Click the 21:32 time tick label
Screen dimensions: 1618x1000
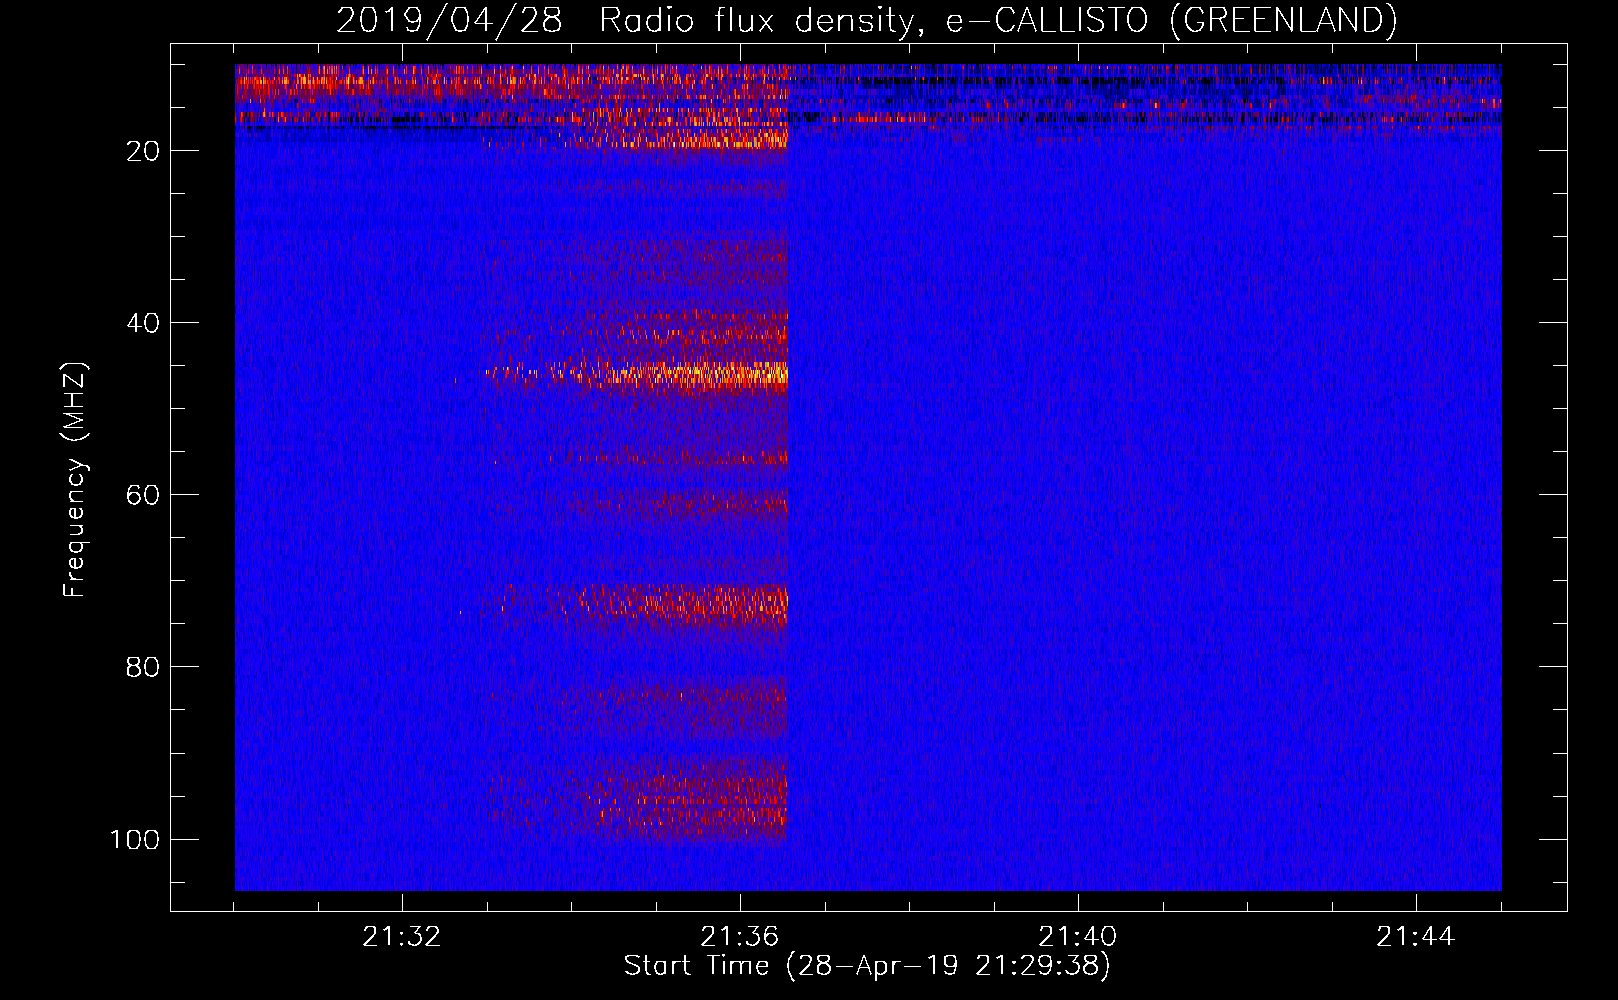point(402,937)
